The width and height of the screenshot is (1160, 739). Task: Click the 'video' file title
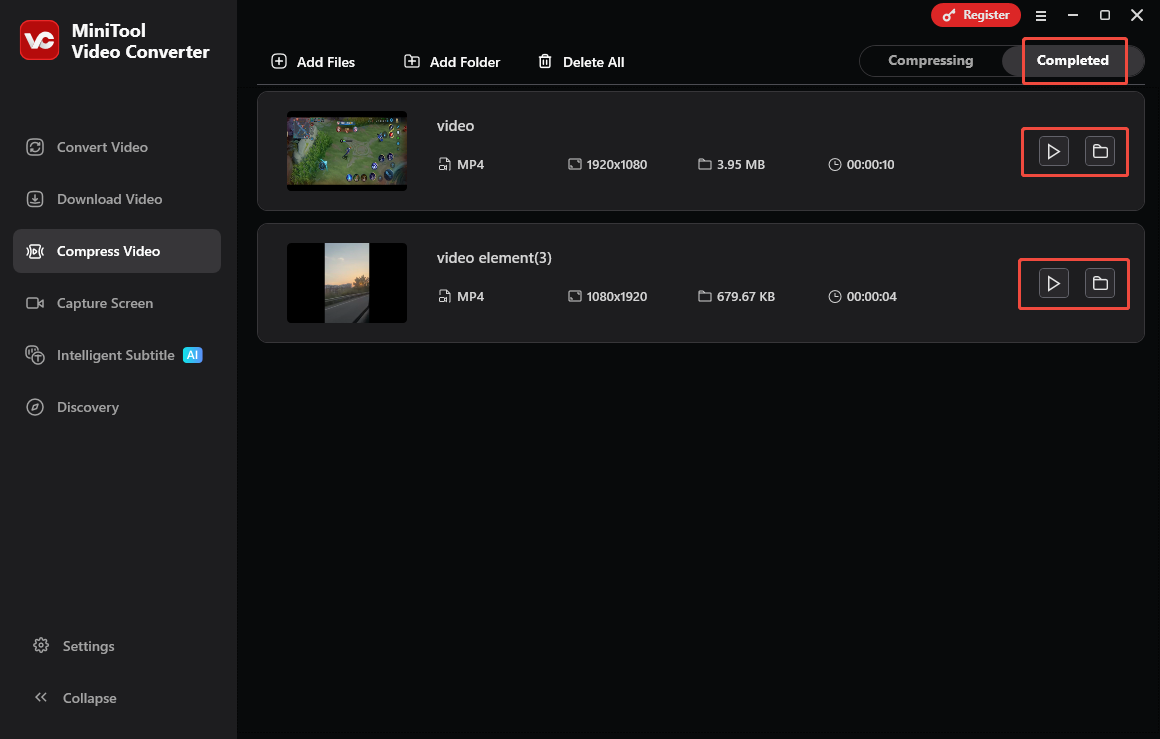point(455,126)
